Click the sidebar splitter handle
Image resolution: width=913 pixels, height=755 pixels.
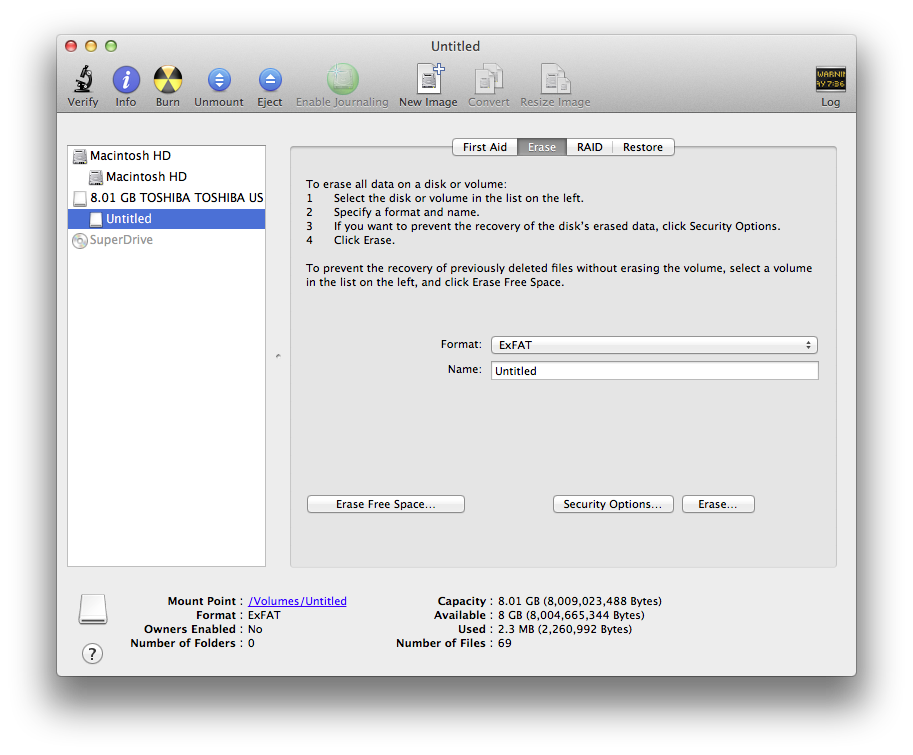pyautogui.click(x=278, y=356)
